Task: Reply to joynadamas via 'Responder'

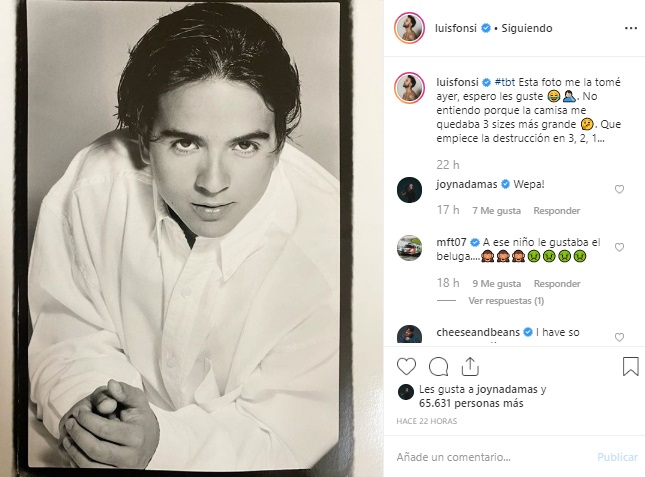Action: point(556,211)
